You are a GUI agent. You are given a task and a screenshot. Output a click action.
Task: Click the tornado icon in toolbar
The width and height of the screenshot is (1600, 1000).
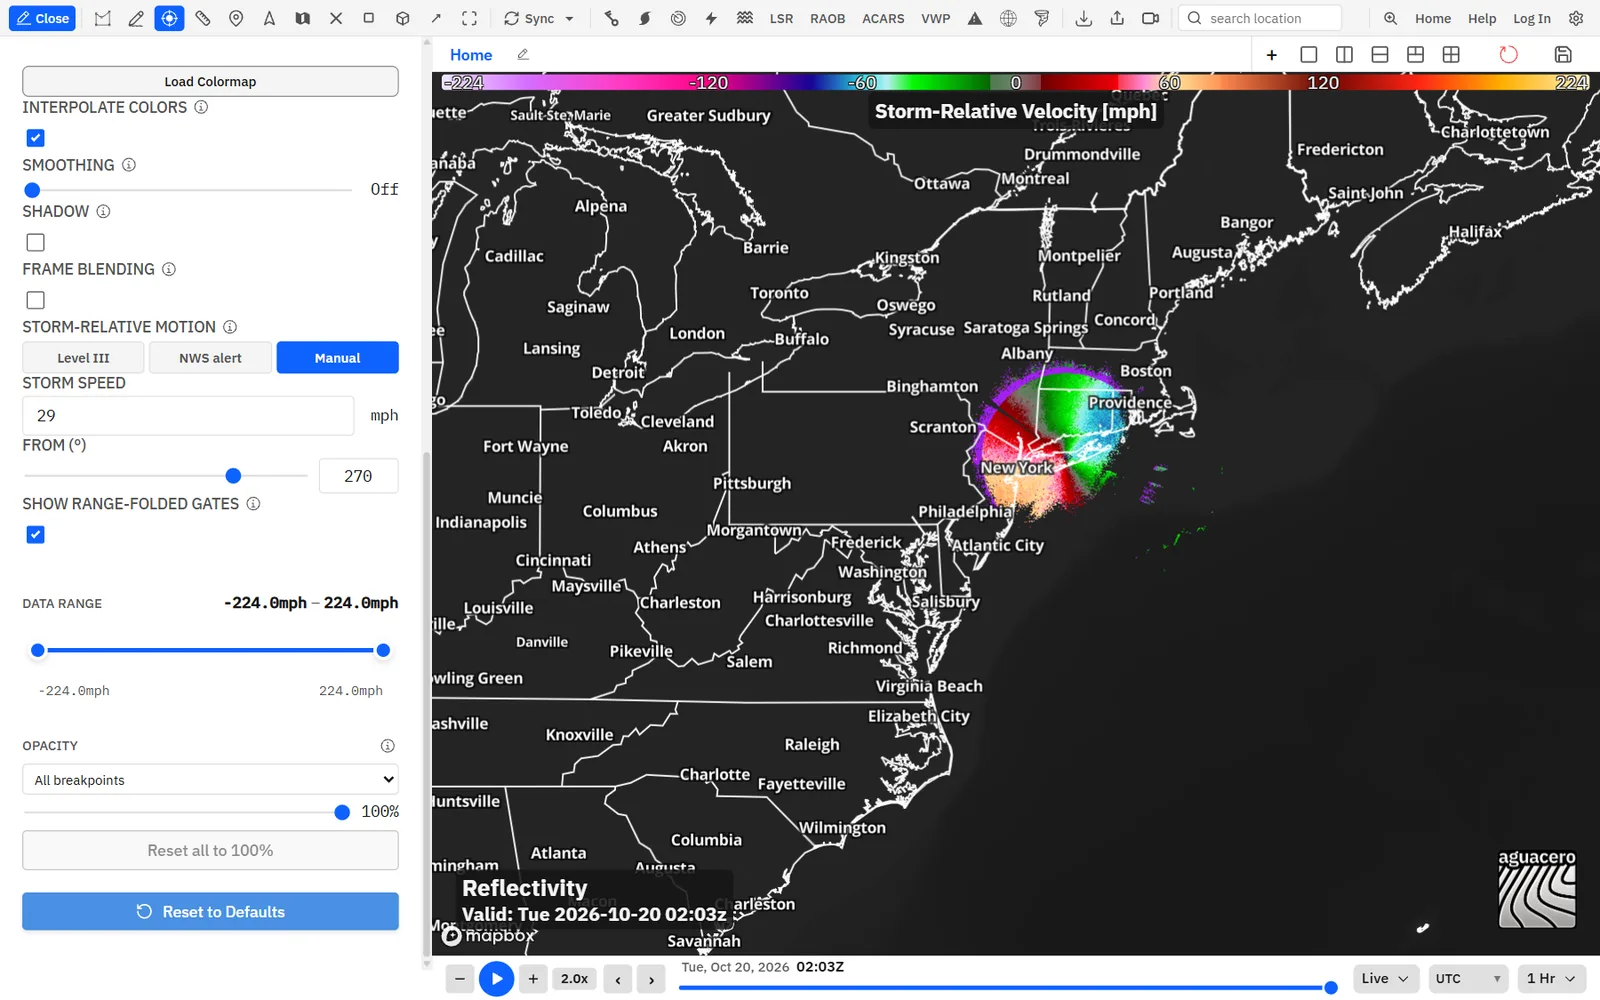pos(1042,18)
